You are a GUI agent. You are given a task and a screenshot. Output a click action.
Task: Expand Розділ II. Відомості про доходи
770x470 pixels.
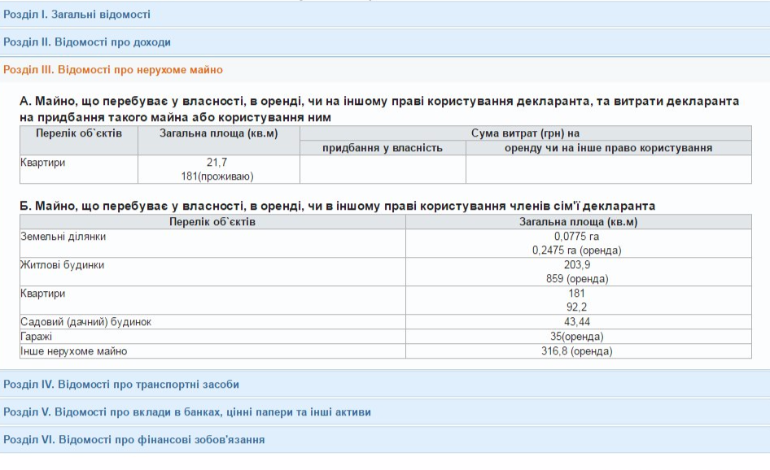tap(87, 42)
